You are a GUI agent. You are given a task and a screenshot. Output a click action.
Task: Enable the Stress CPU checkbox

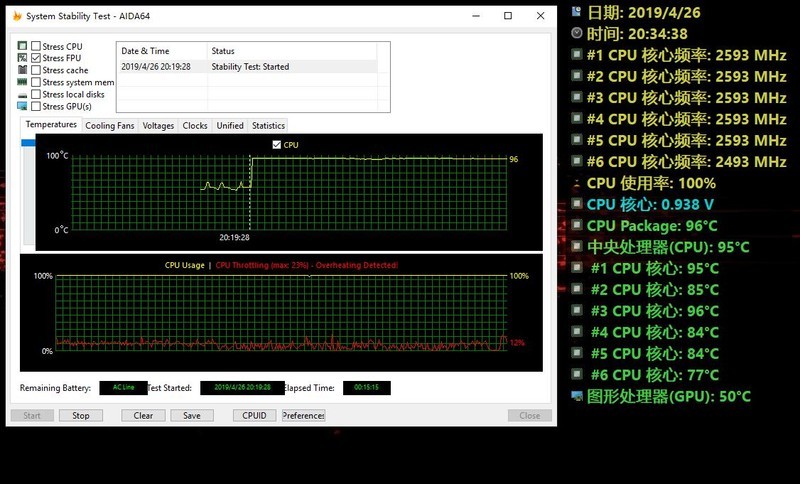coord(36,47)
